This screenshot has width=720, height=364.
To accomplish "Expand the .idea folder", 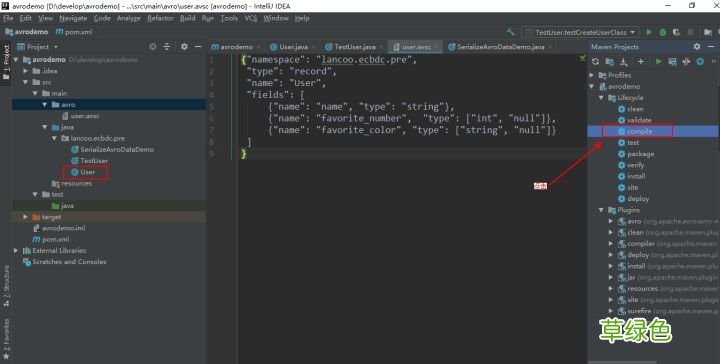I will [x=26, y=71].
